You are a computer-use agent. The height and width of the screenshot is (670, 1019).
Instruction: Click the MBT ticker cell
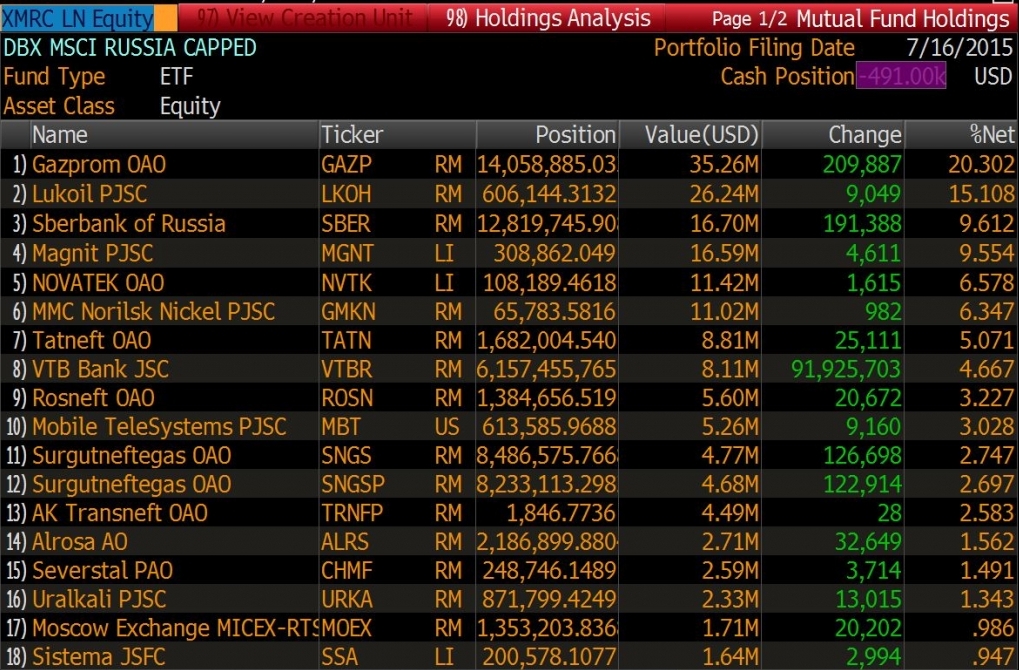[341, 426]
